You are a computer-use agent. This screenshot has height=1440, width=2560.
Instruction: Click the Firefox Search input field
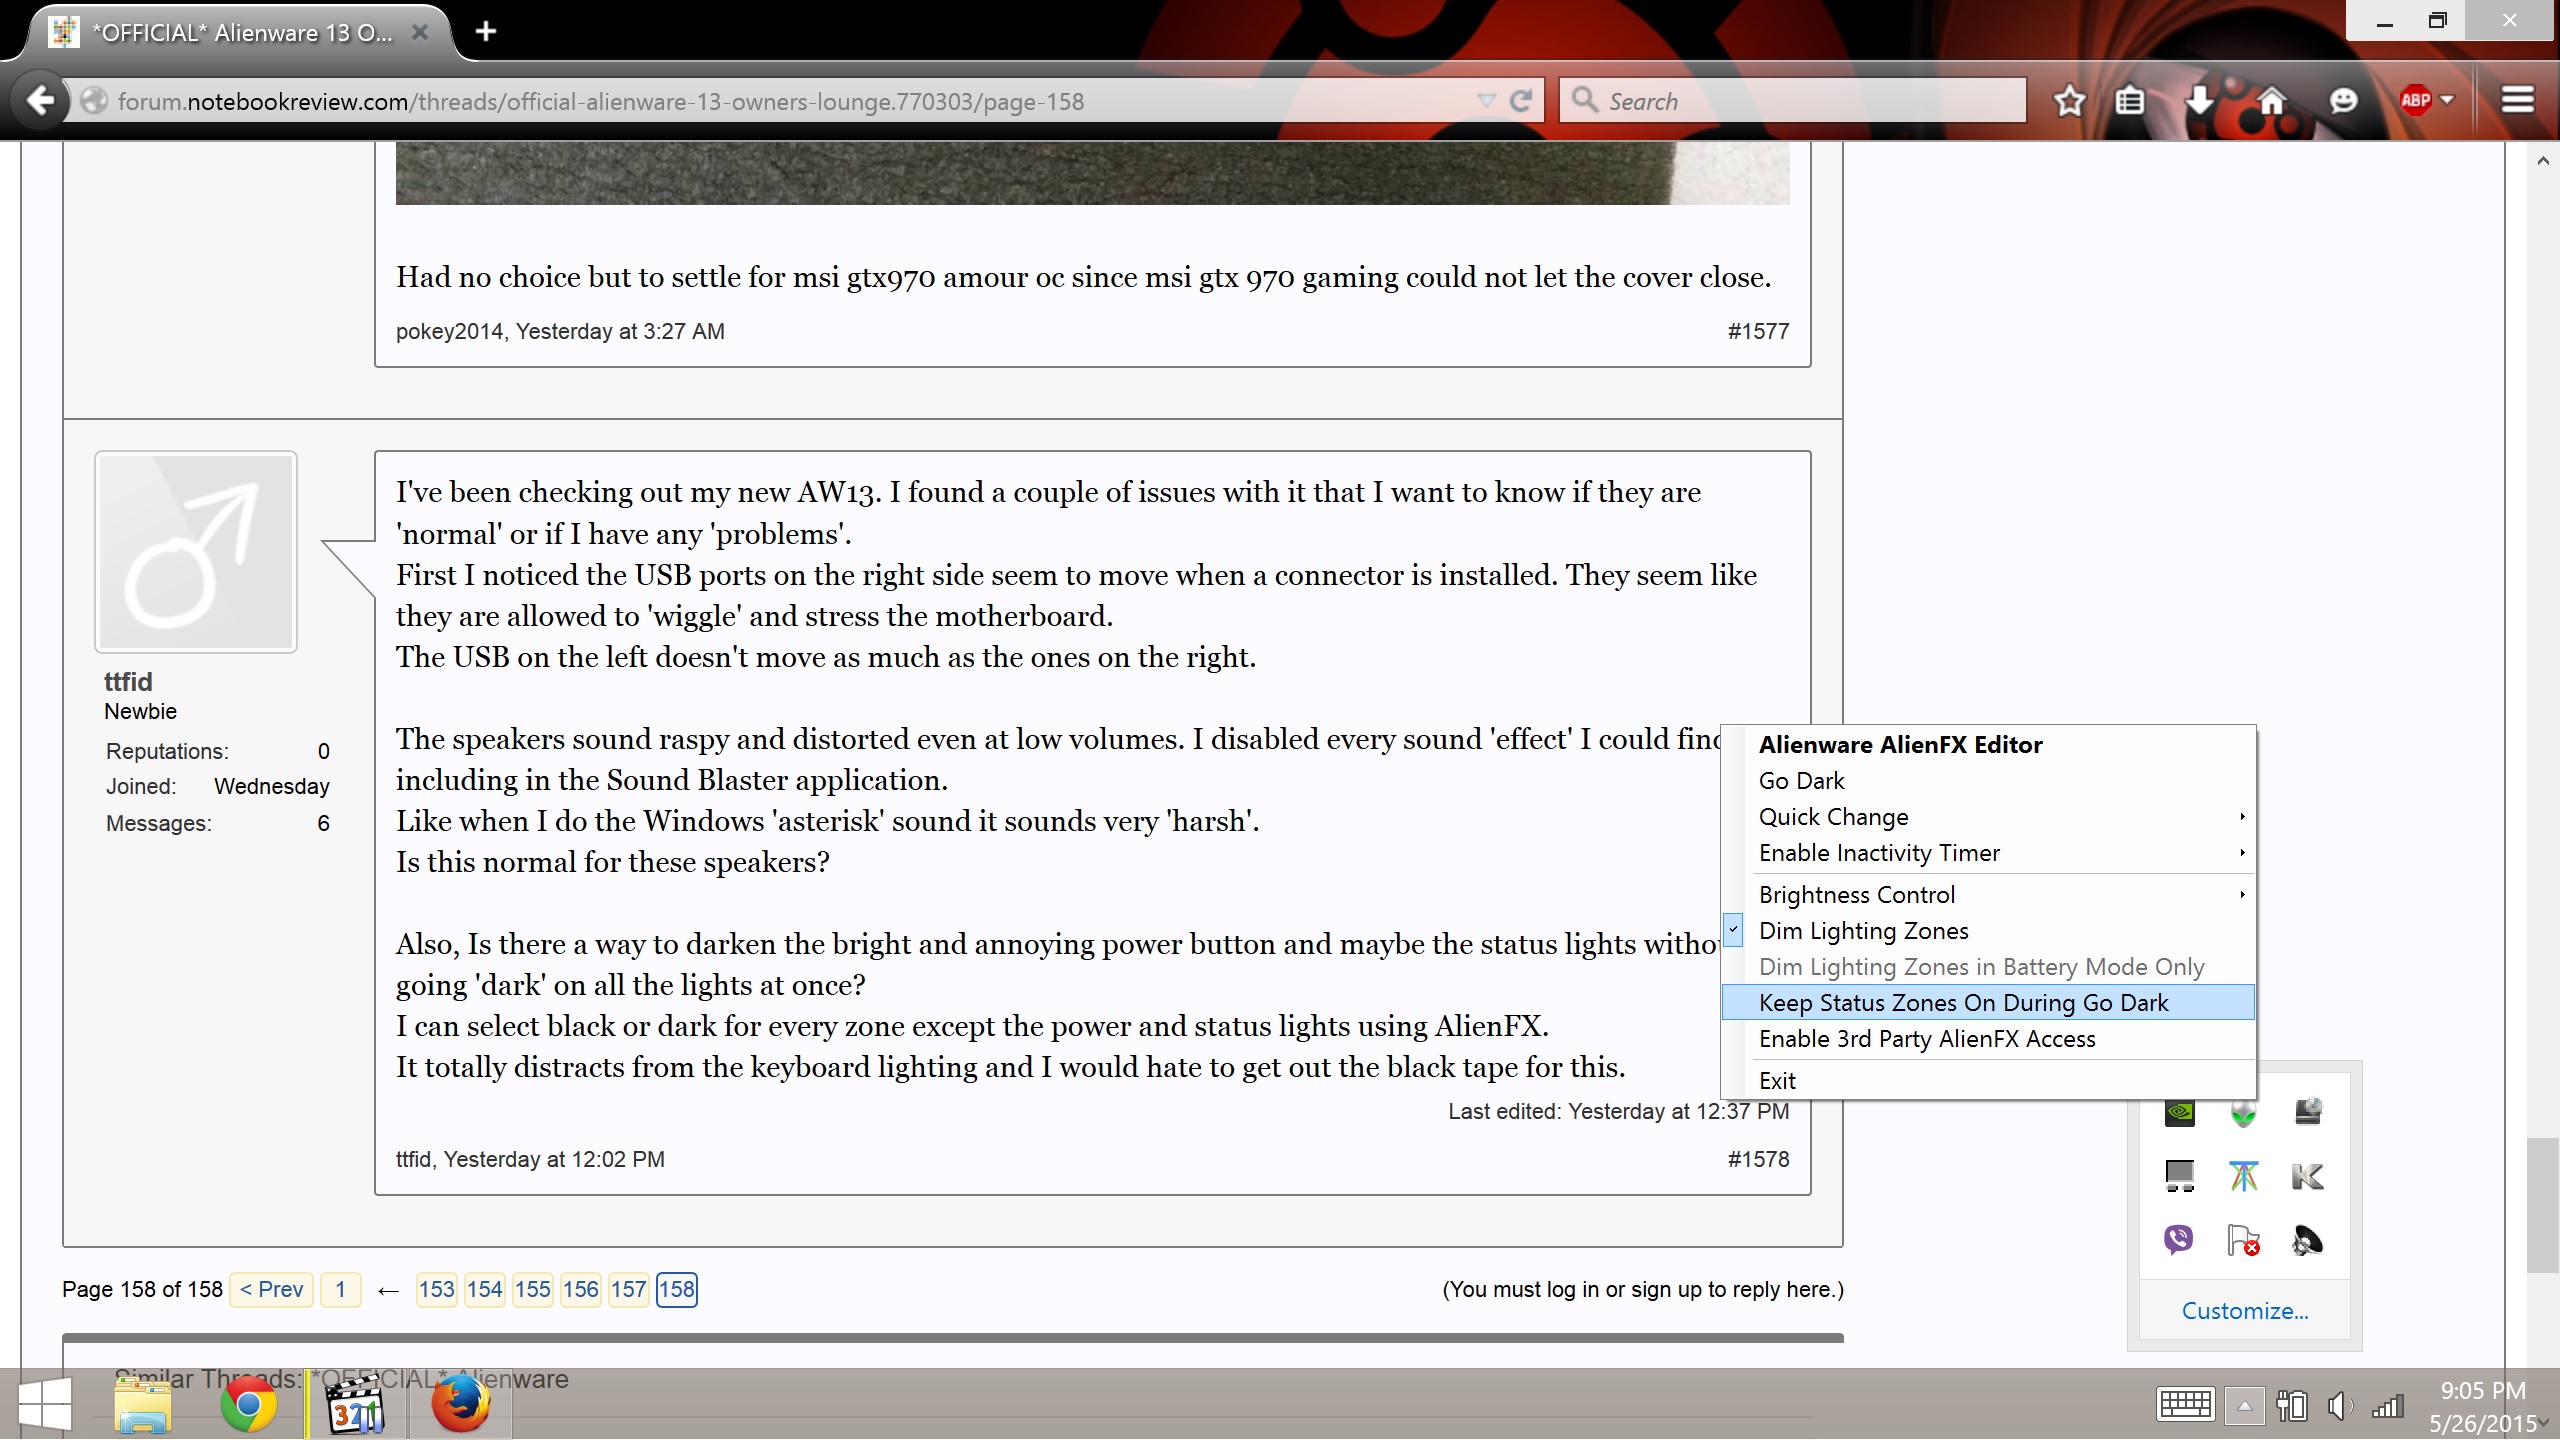pyautogui.click(x=1800, y=101)
